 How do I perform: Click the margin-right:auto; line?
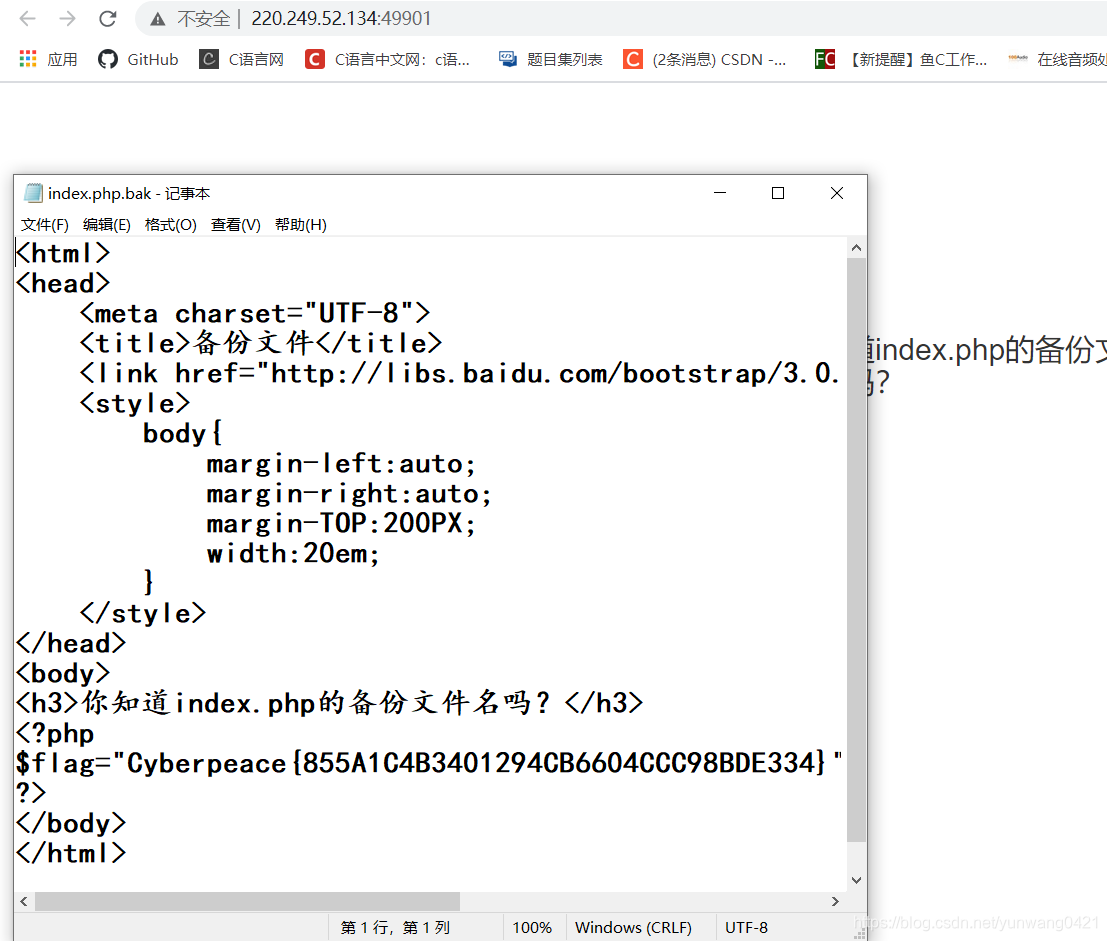point(349,493)
